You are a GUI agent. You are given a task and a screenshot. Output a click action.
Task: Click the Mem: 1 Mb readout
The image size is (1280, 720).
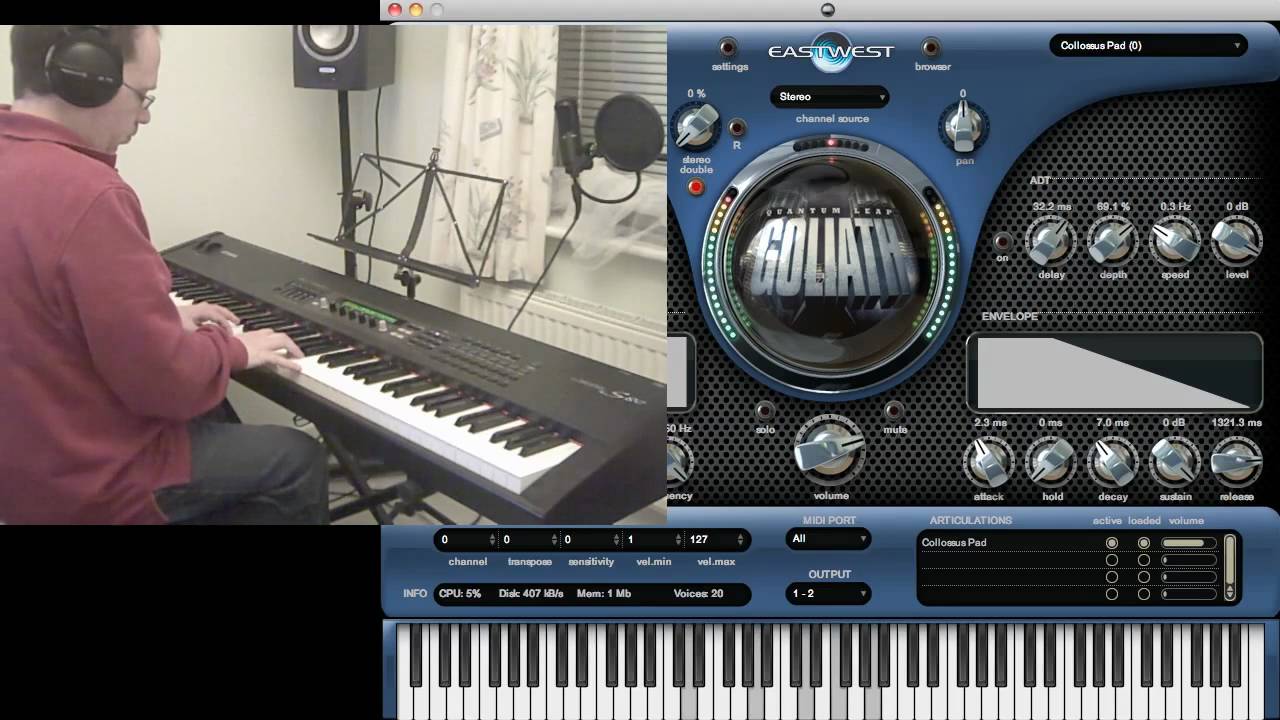click(604, 593)
